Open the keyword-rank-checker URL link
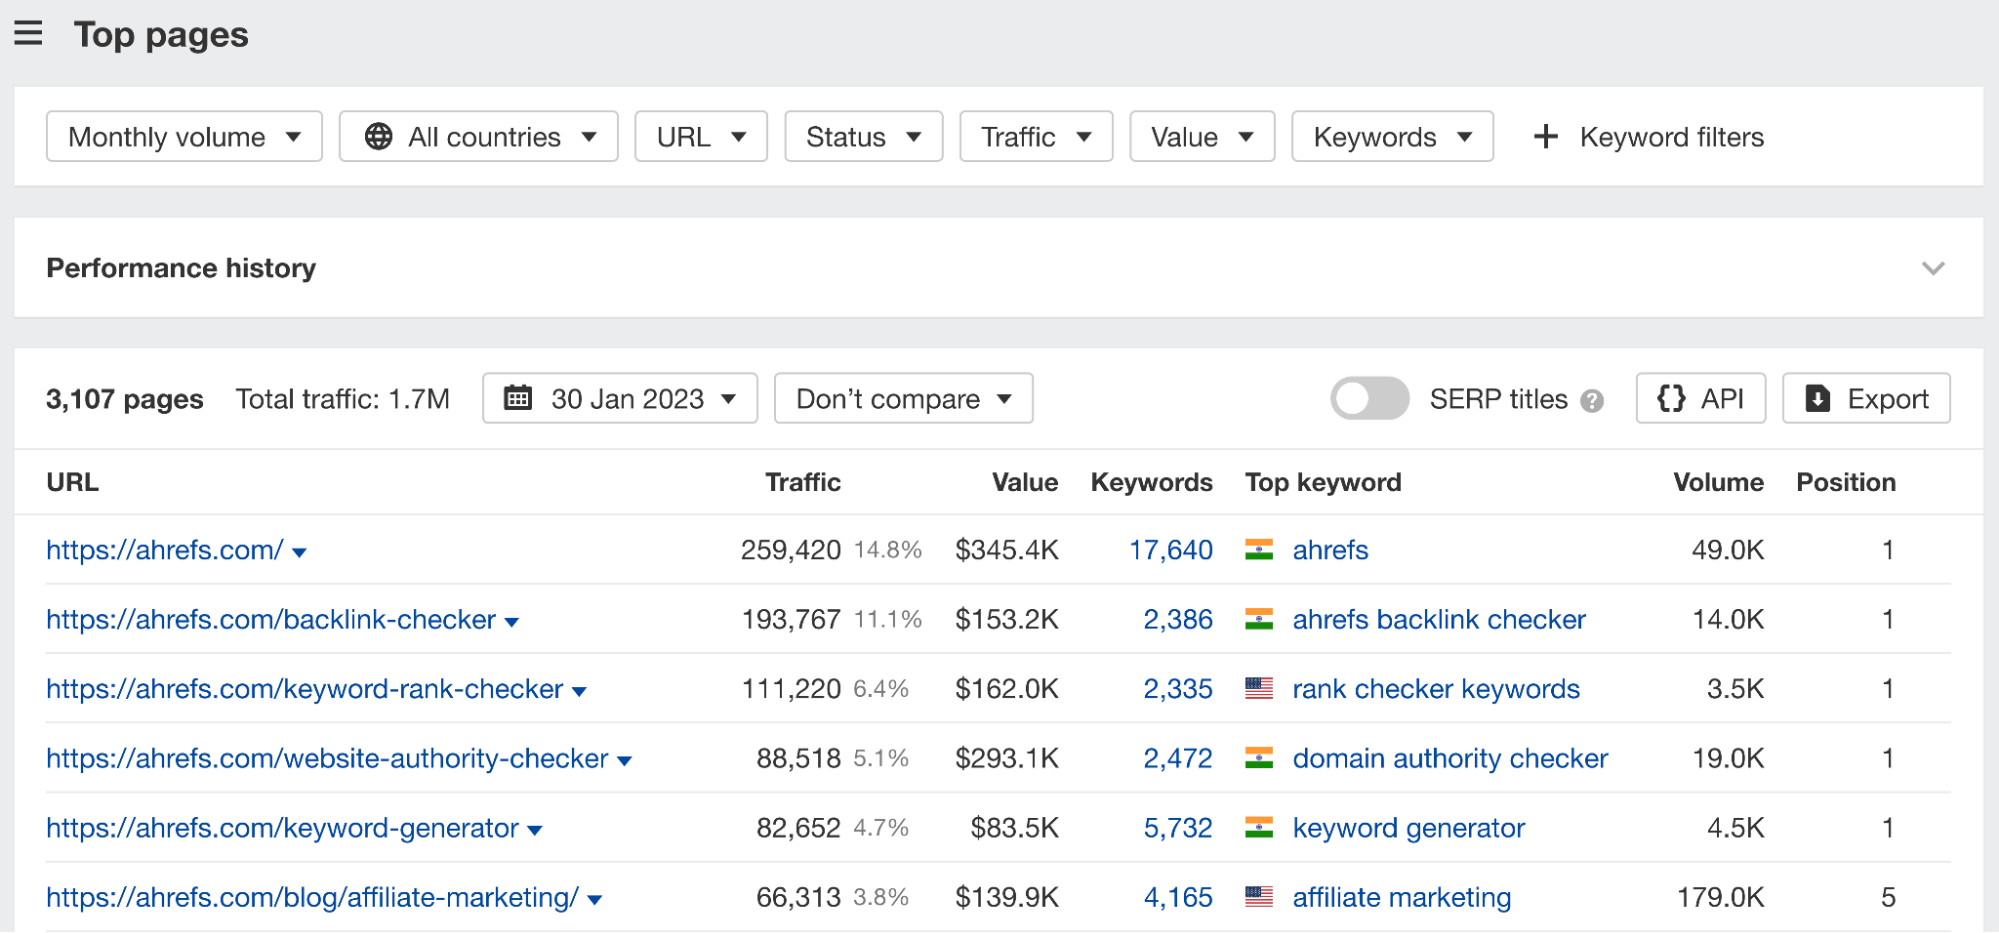 [305, 689]
